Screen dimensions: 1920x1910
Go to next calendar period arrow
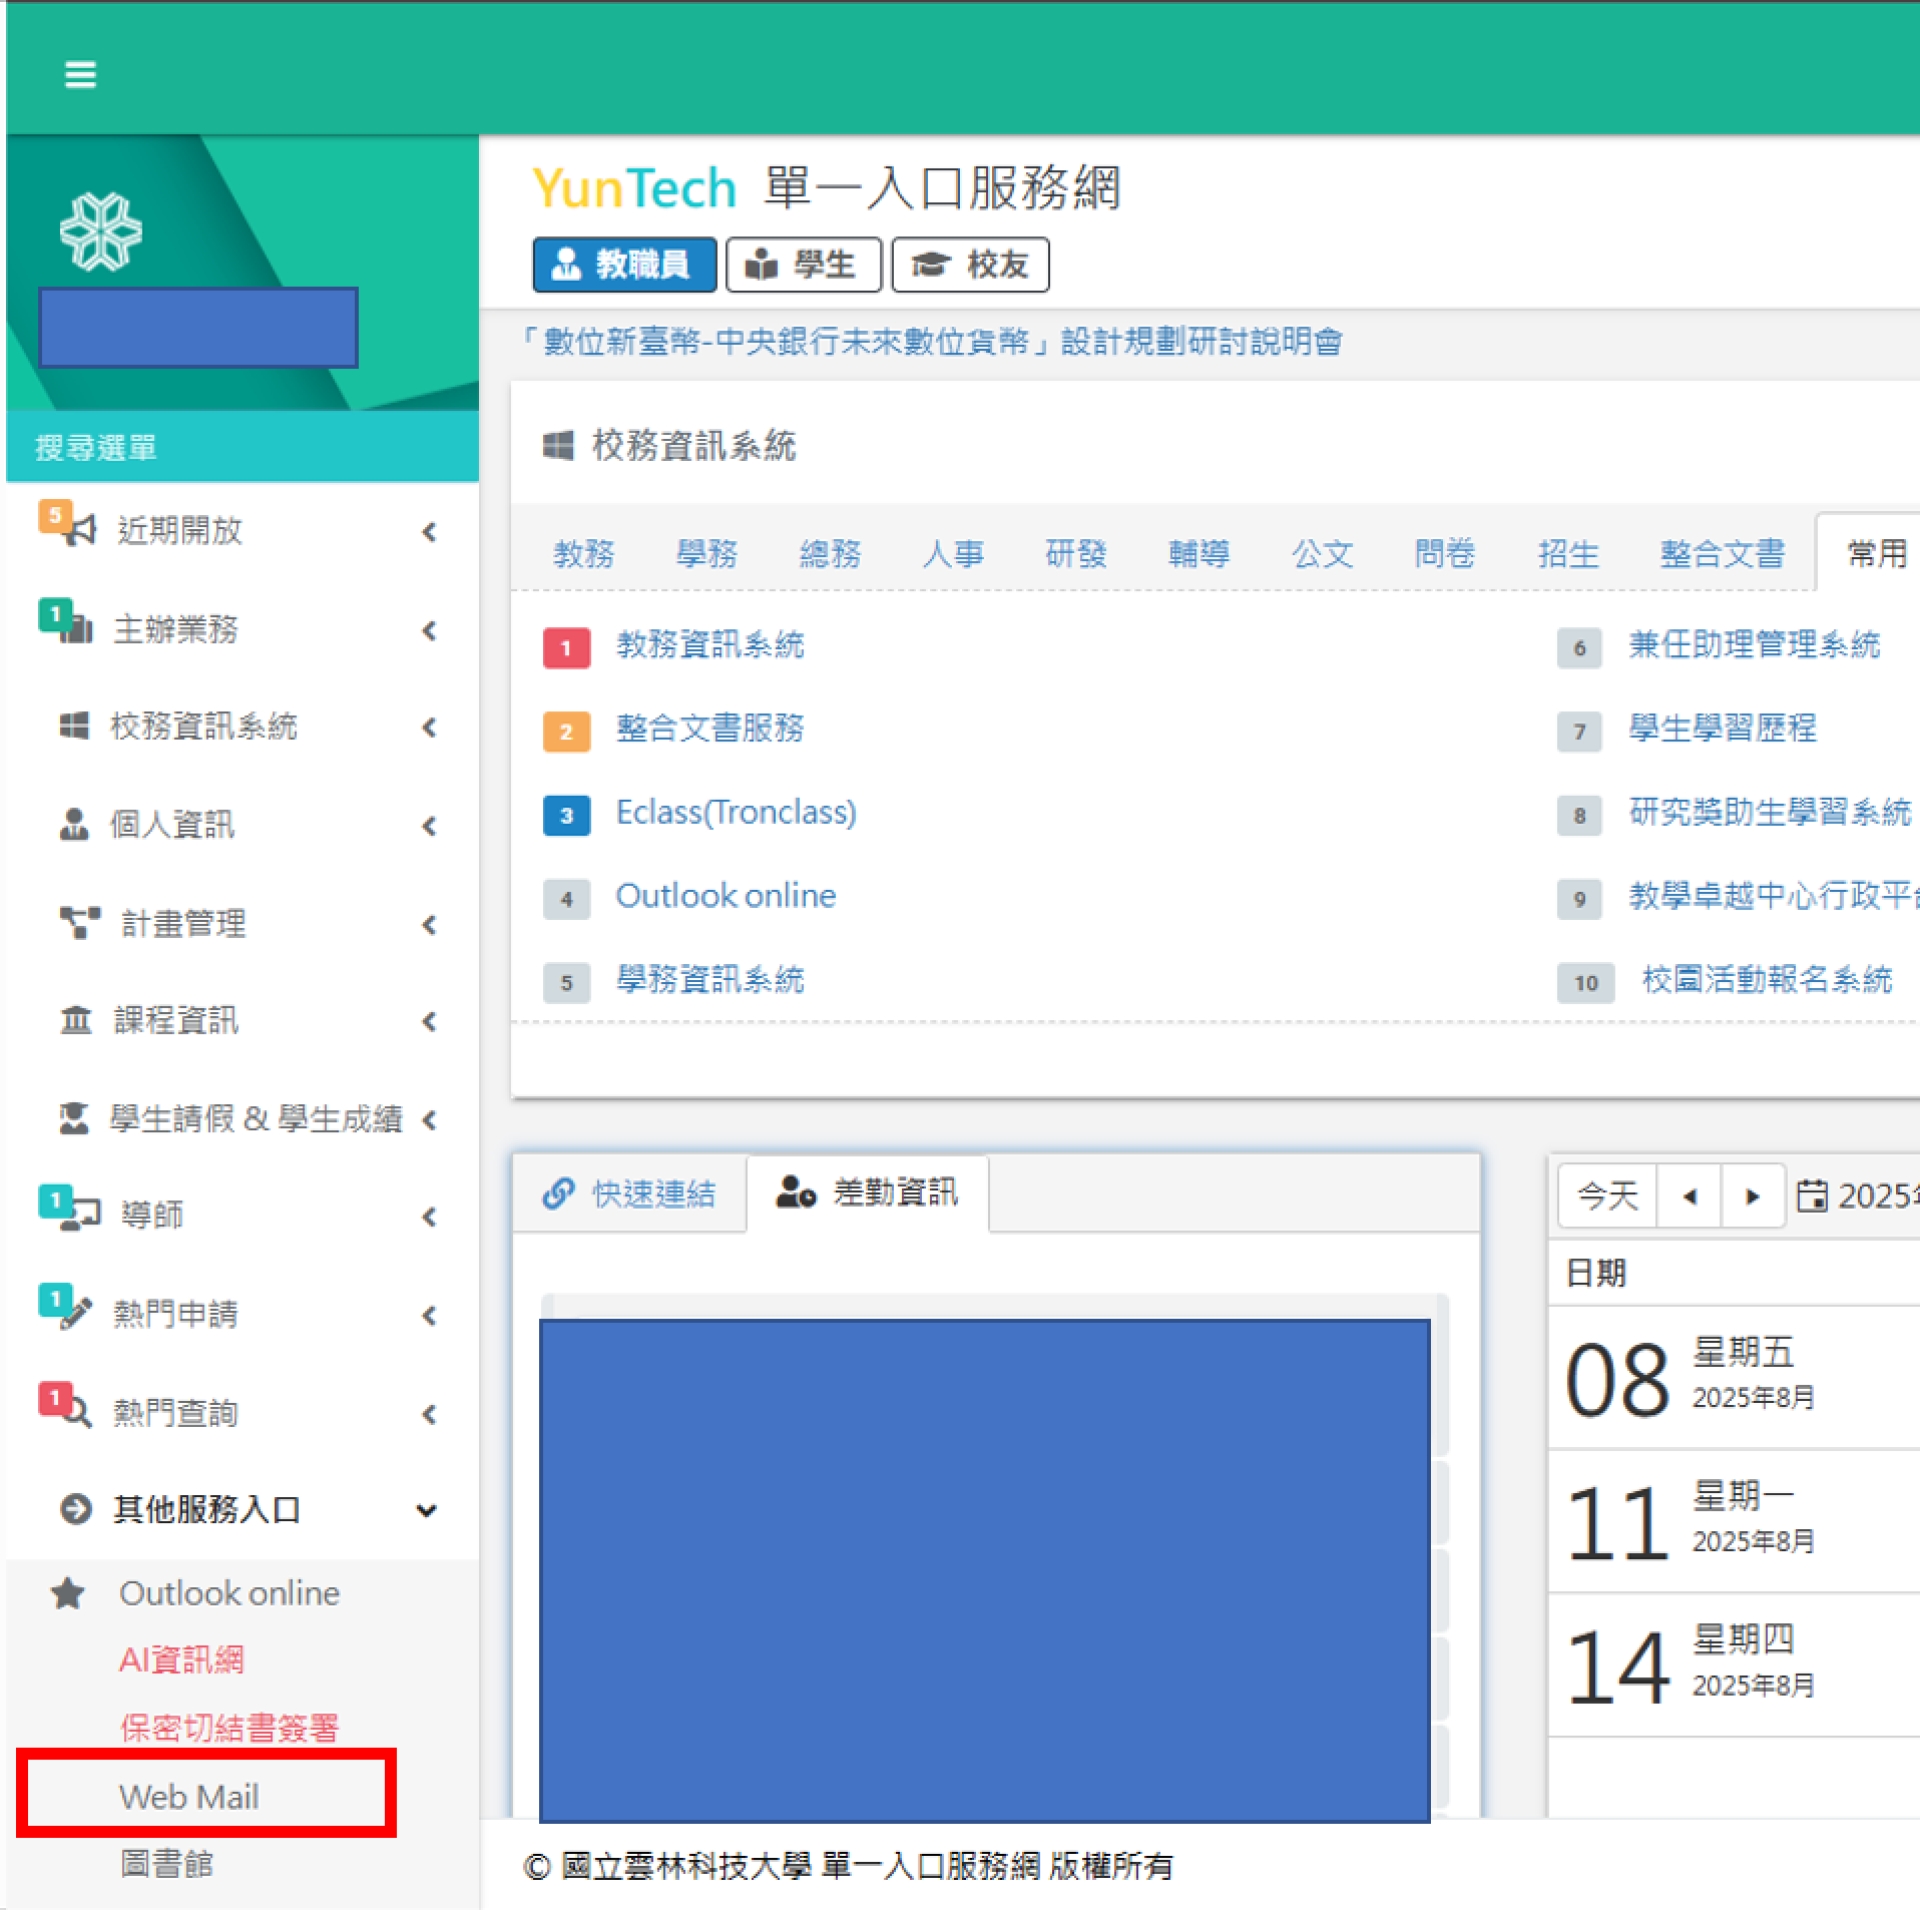[1752, 1196]
